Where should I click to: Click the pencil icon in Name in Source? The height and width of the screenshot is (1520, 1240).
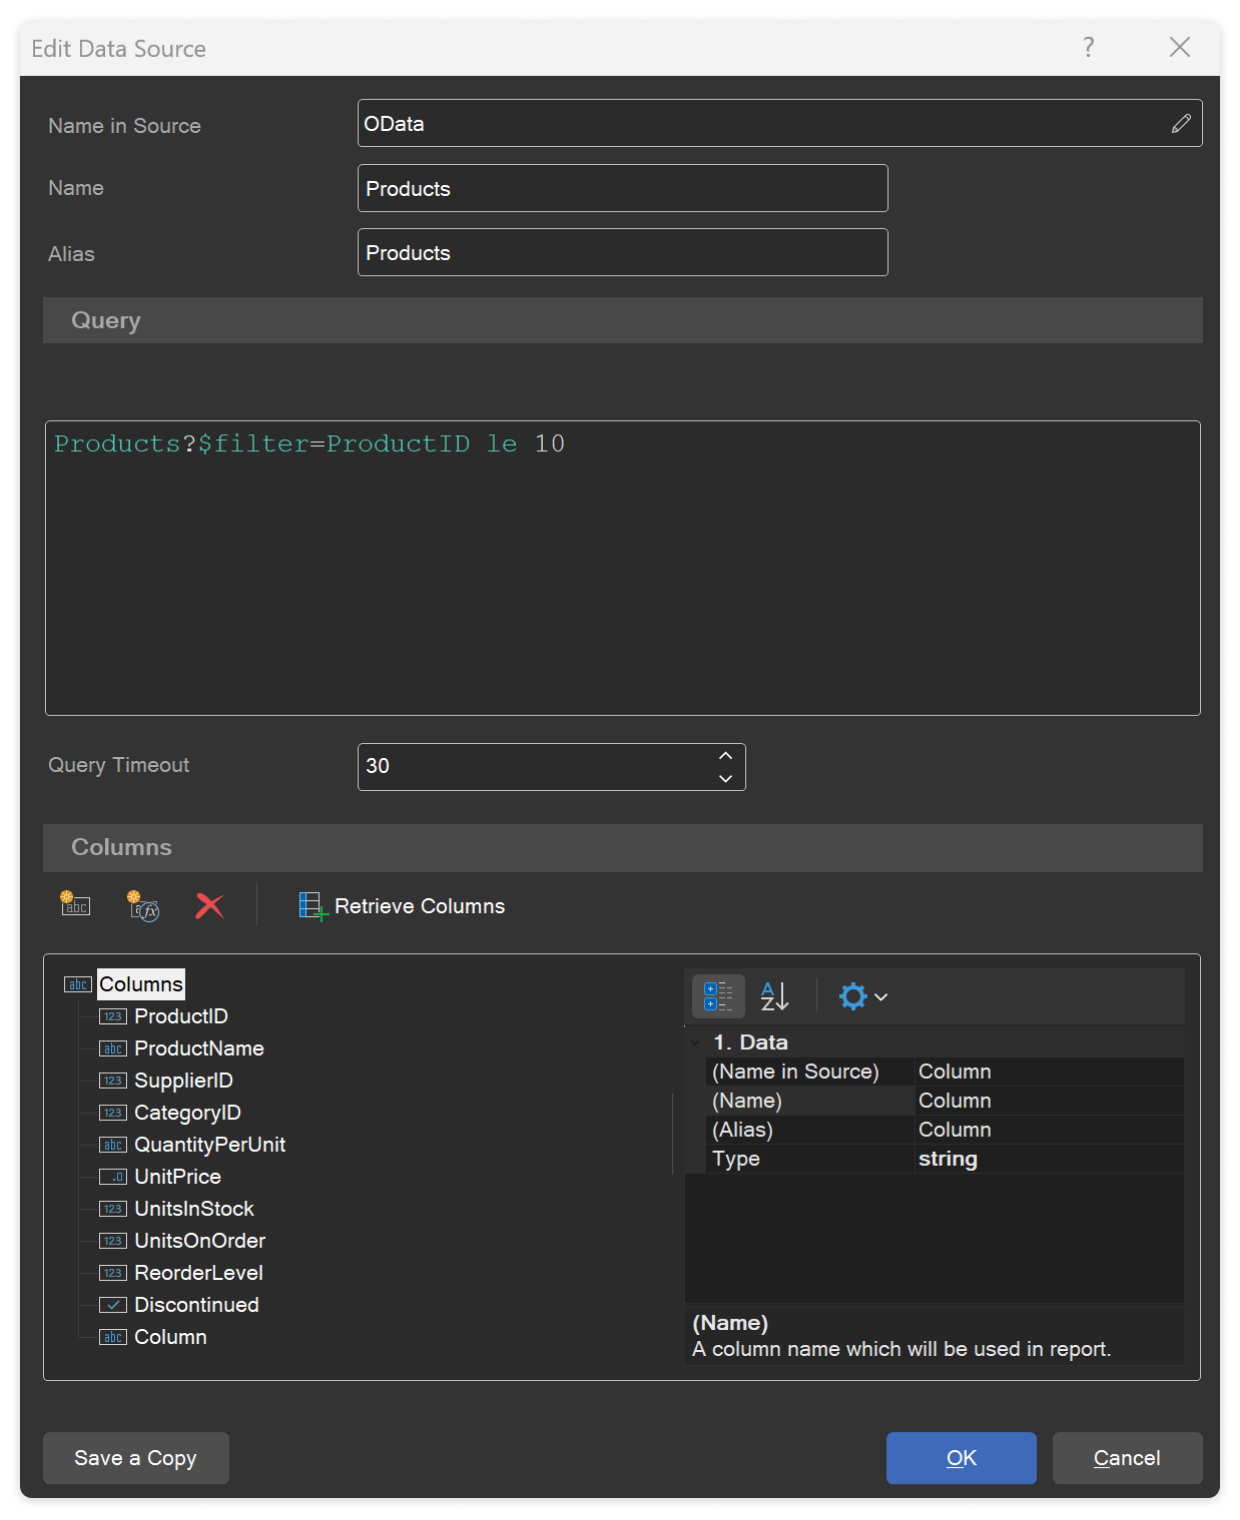(x=1181, y=123)
